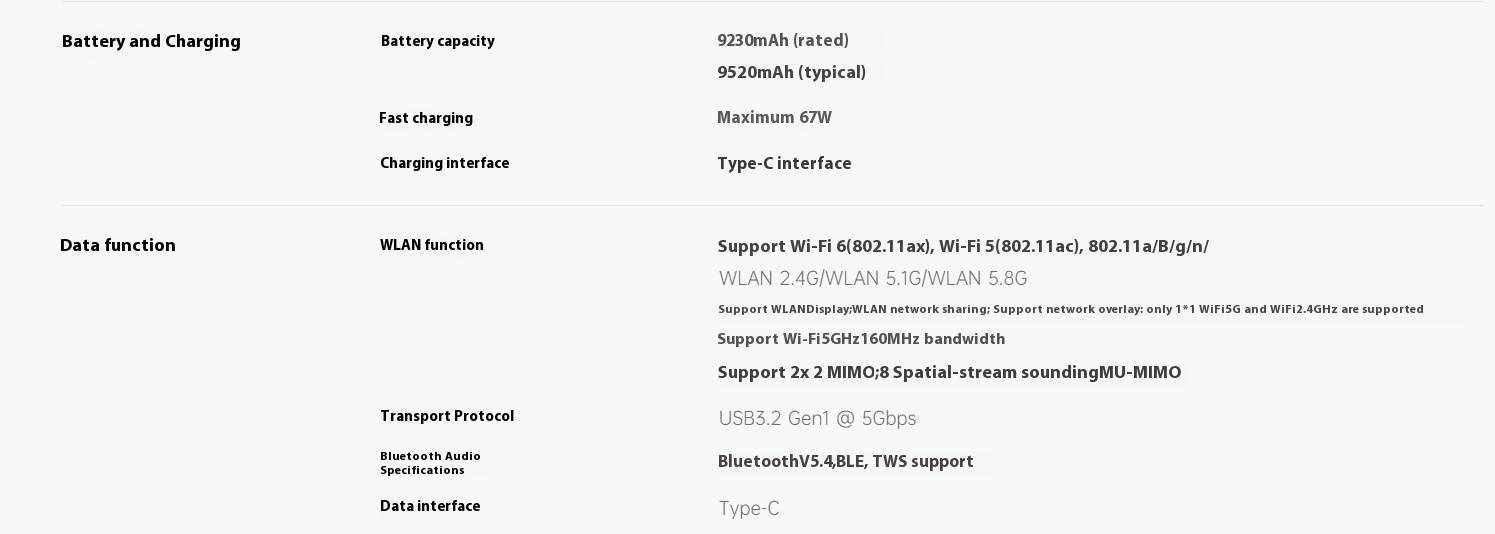Image resolution: width=1495 pixels, height=534 pixels.
Task: Click the 9520mAh (typical) value
Action: point(791,73)
